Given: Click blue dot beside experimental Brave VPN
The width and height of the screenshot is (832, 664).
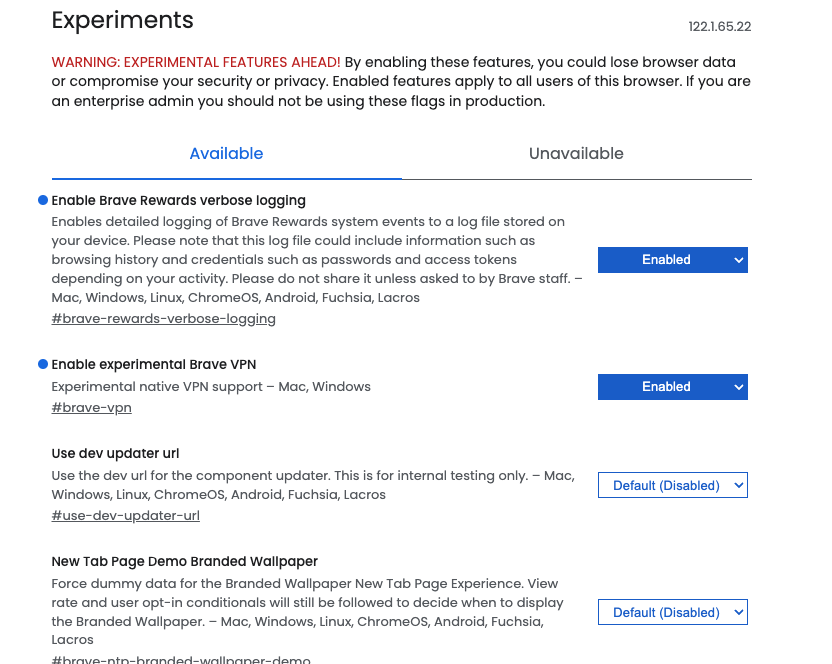Looking at the screenshot, I should [43, 364].
